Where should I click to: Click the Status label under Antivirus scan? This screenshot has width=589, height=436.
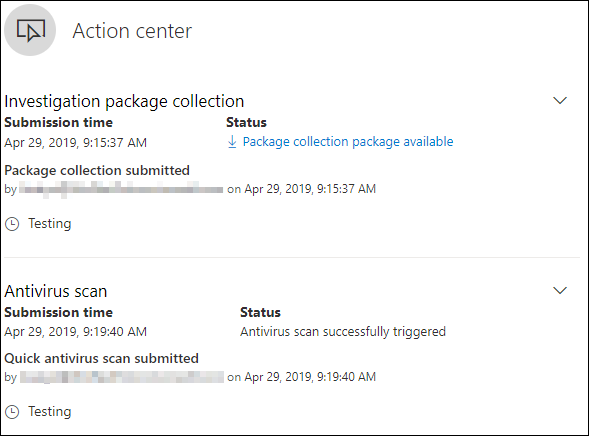coord(260,312)
